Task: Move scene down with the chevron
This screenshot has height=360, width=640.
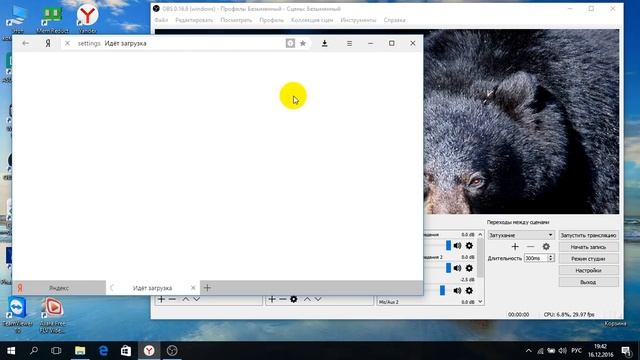Action: point(197,299)
